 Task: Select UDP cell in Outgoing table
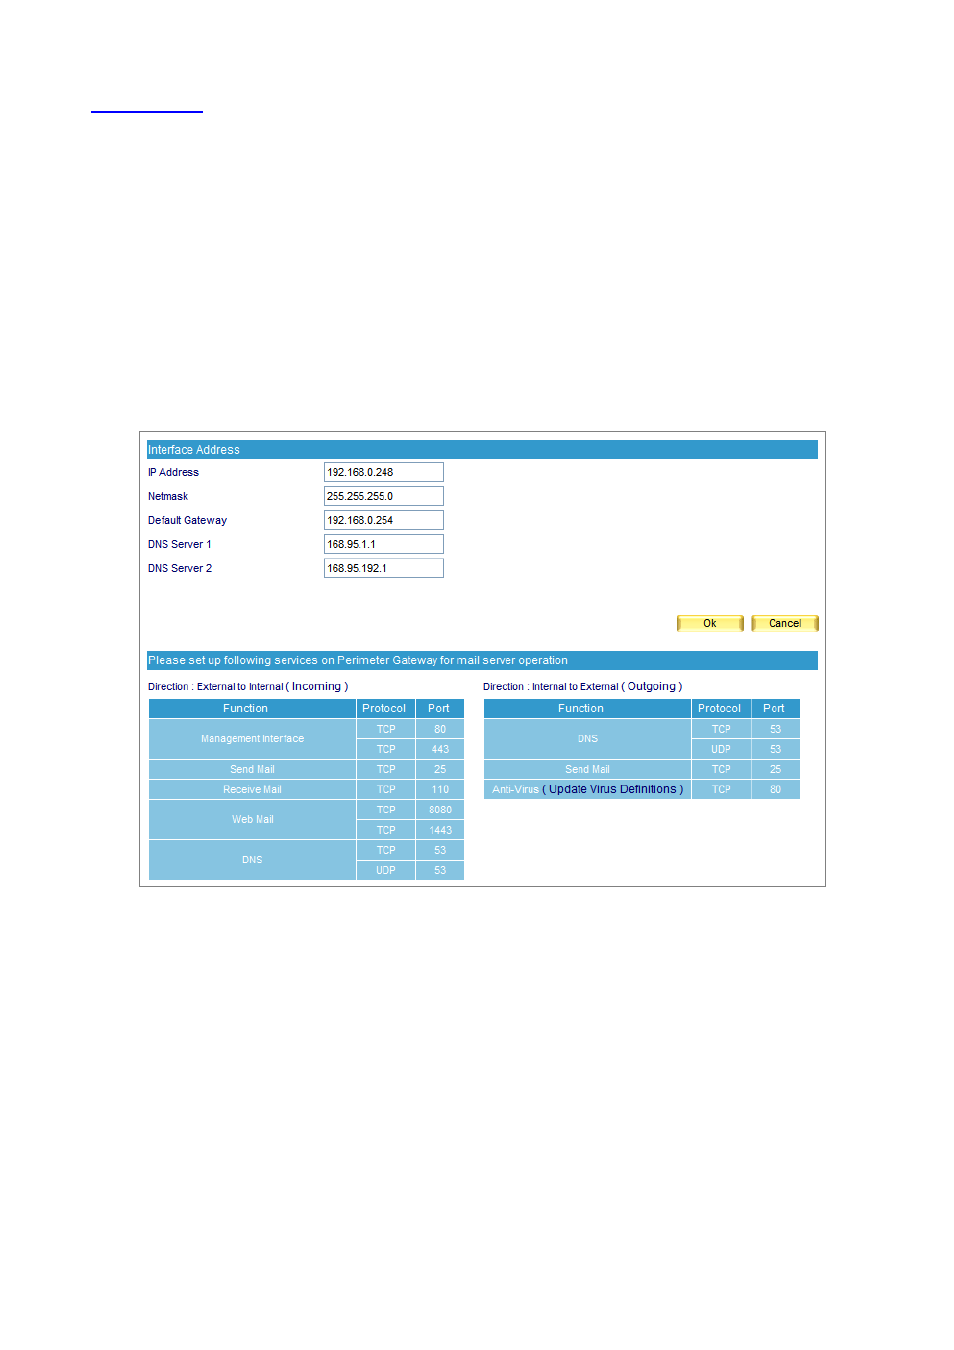[720, 749]
